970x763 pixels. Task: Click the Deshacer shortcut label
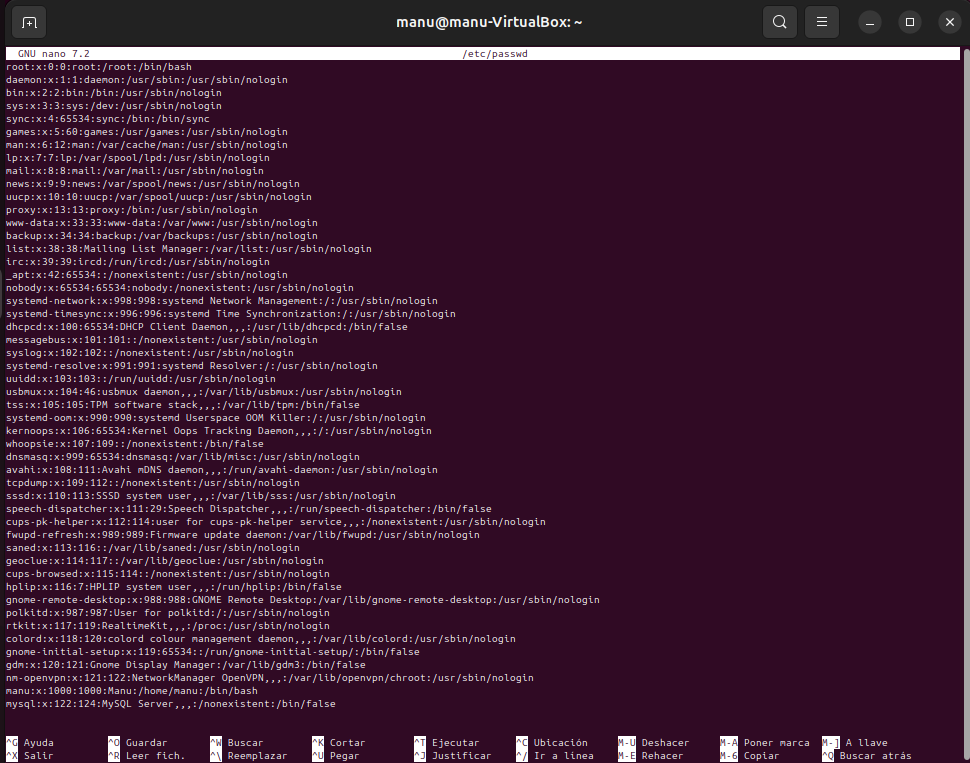665,743
